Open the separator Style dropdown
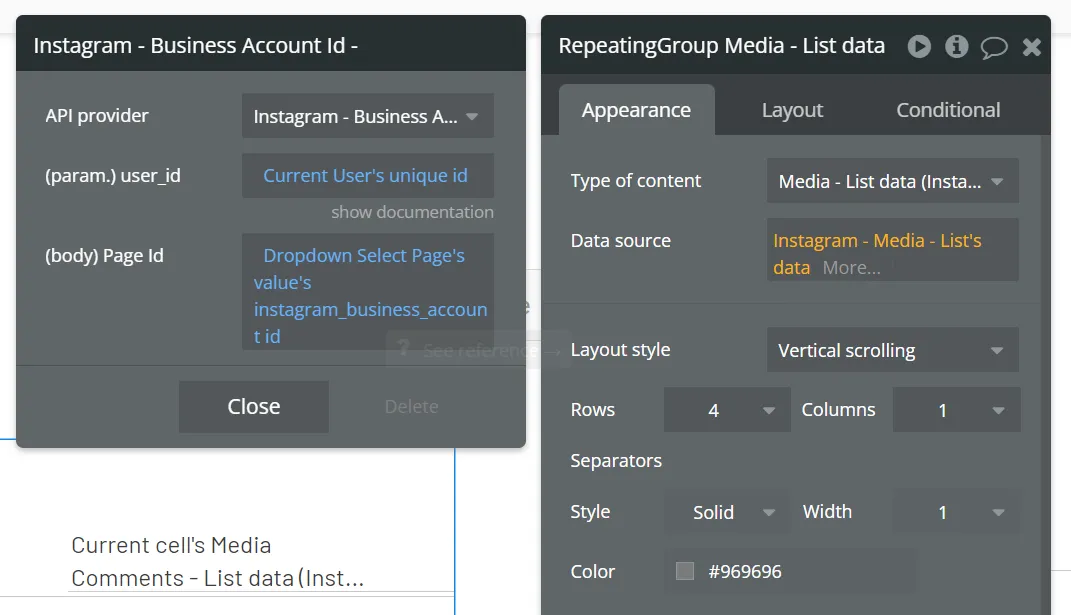The width and height of the screenshot is (1071, 615). coord(727,512)
